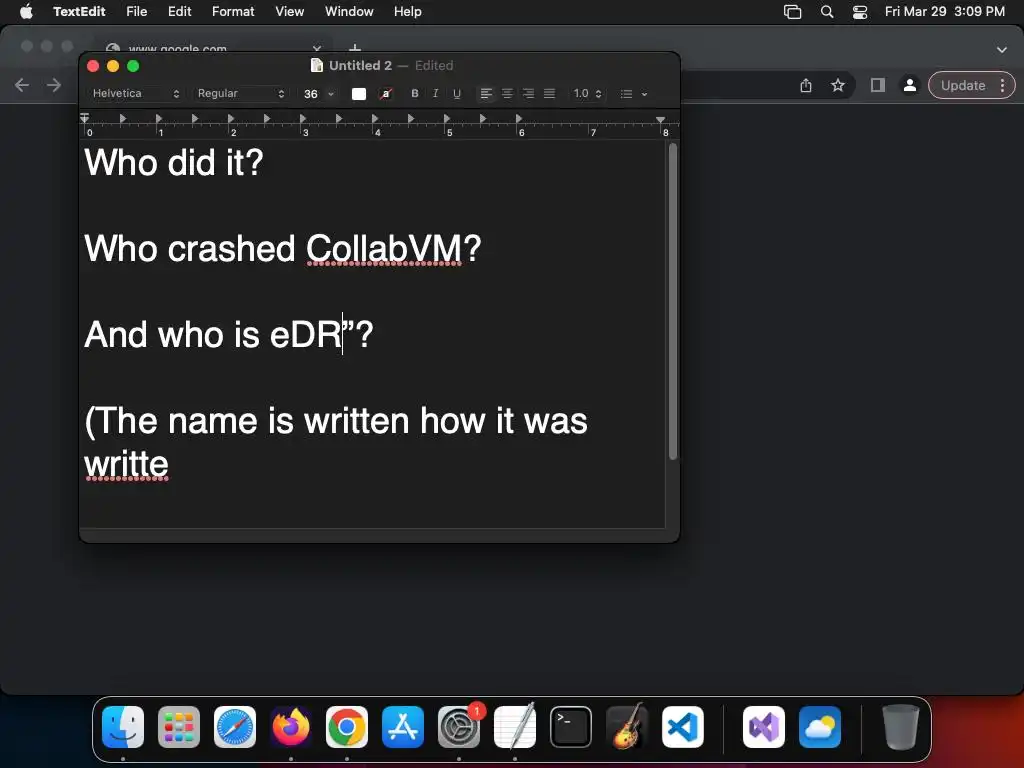Open the text background color picker
Viewport: 1024px width, 768px height.
pyautogui.click(x=386, y=93)
